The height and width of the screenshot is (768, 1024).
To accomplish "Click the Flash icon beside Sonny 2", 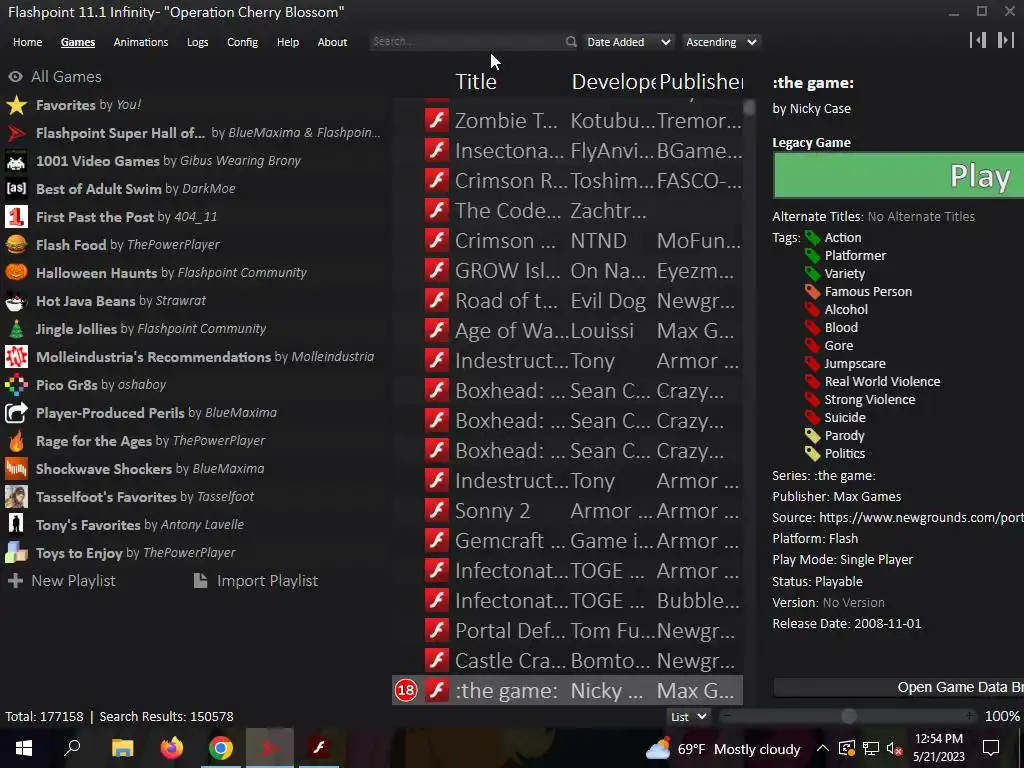I will (437, 511).
